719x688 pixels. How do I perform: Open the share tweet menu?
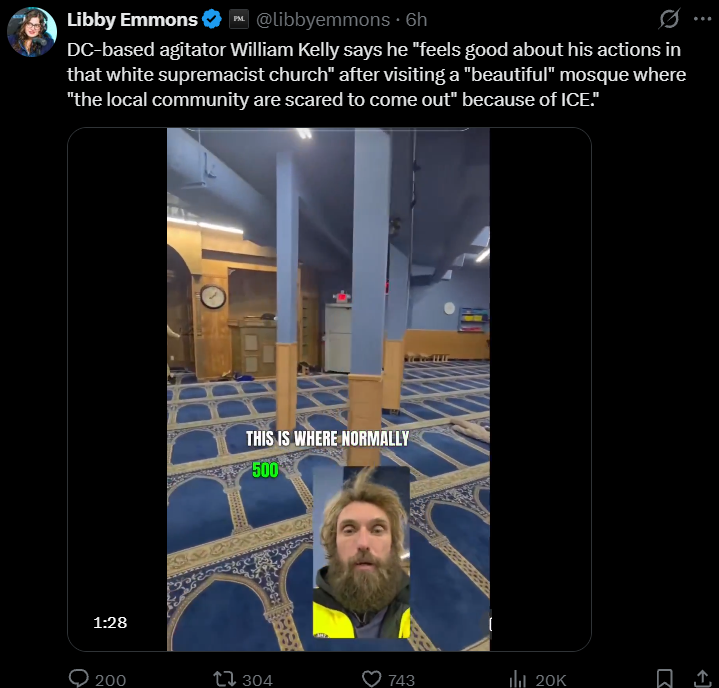click(702, 678)
